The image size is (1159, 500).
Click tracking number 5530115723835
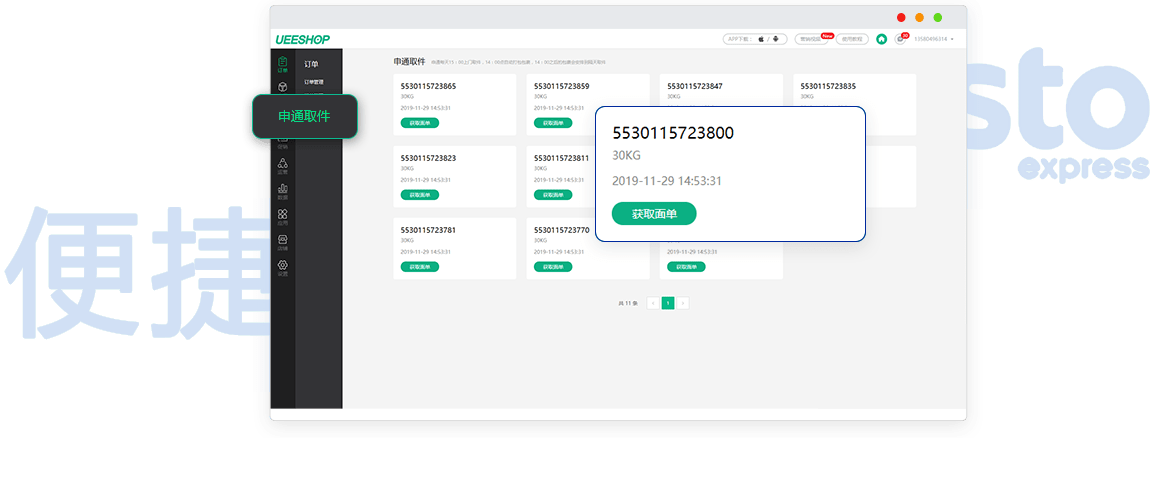click(828, 87)
